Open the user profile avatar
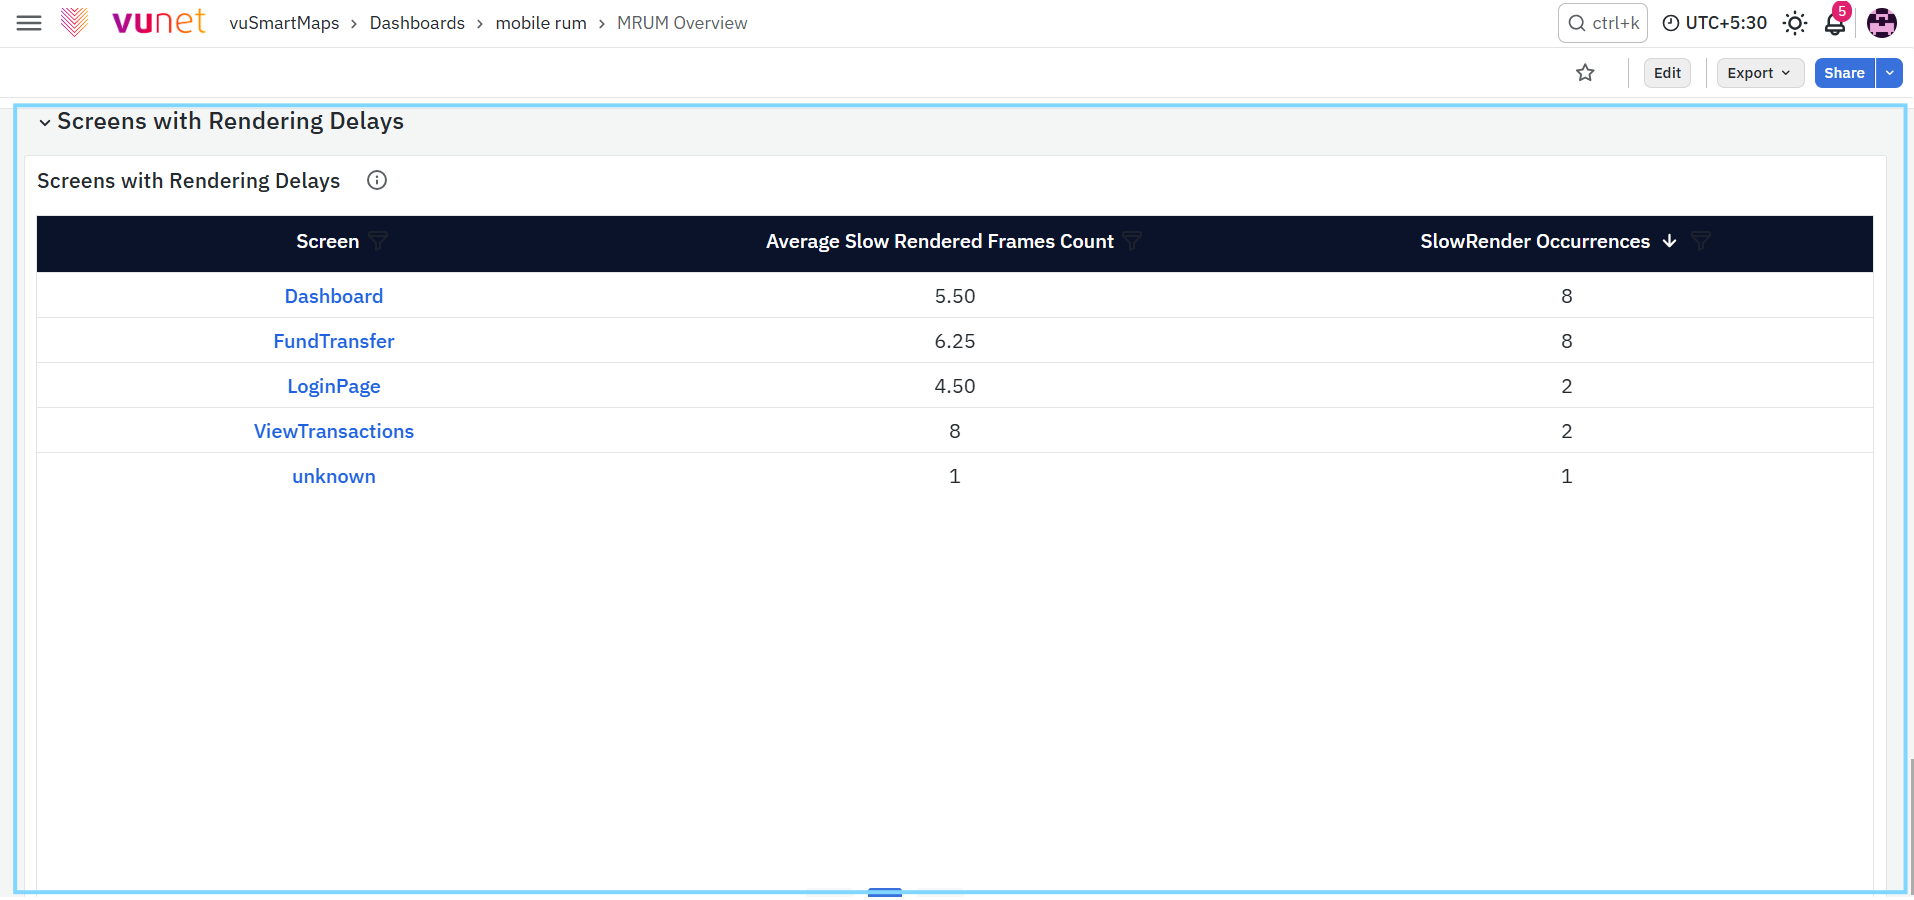This screenshot has height=900, width=1914. [1882, 23]
